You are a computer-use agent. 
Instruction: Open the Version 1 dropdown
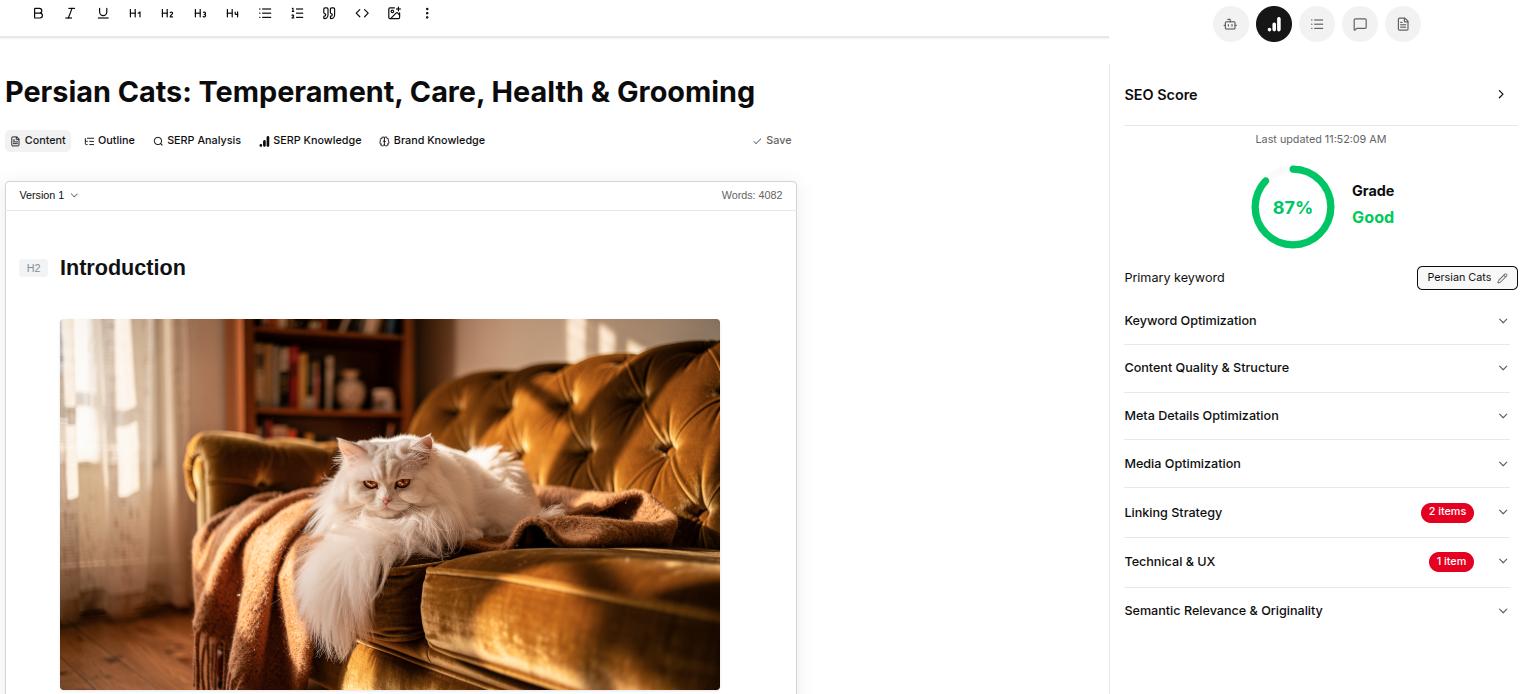click(x=49, y=195)
